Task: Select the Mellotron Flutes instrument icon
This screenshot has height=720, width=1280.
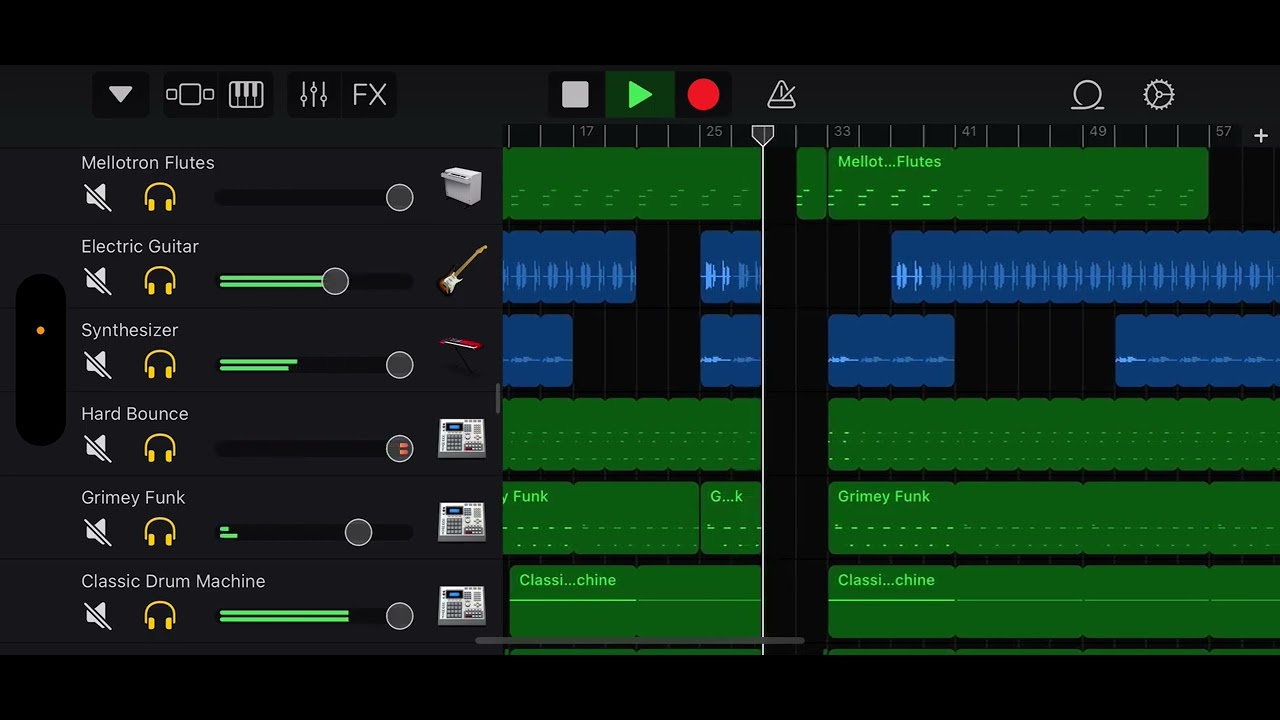Action: (461, 187)
